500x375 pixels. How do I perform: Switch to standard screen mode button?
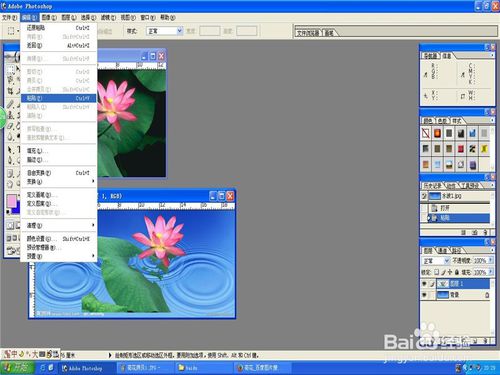9,238
